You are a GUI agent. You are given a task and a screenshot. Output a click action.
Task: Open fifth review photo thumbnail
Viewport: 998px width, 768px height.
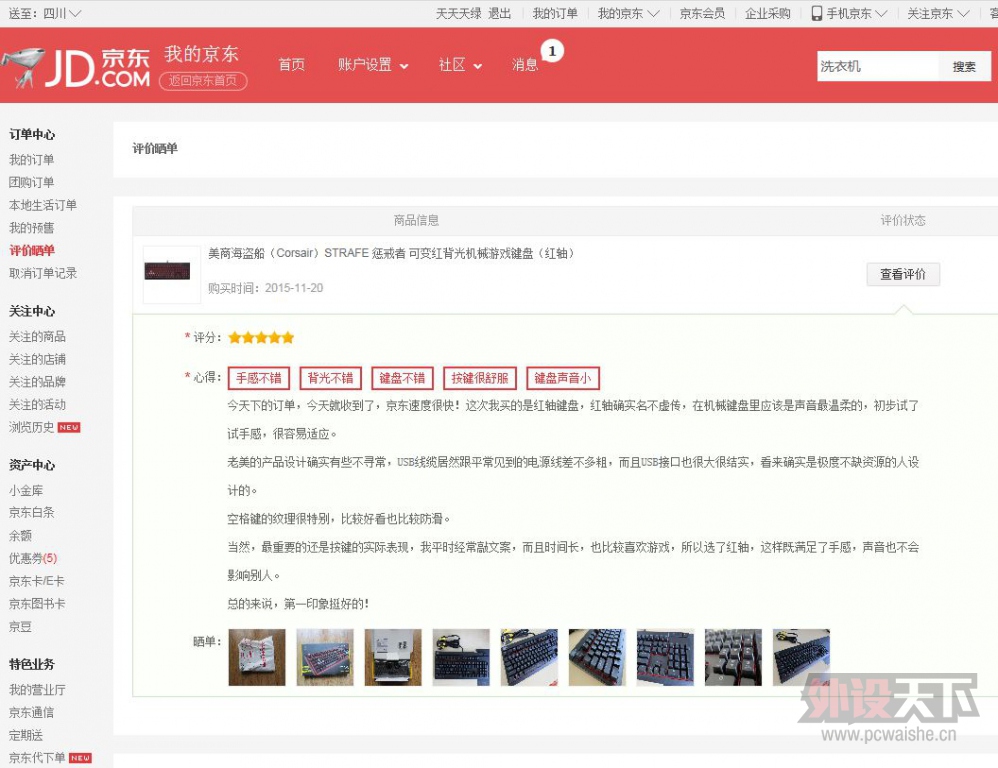(530, 657)
